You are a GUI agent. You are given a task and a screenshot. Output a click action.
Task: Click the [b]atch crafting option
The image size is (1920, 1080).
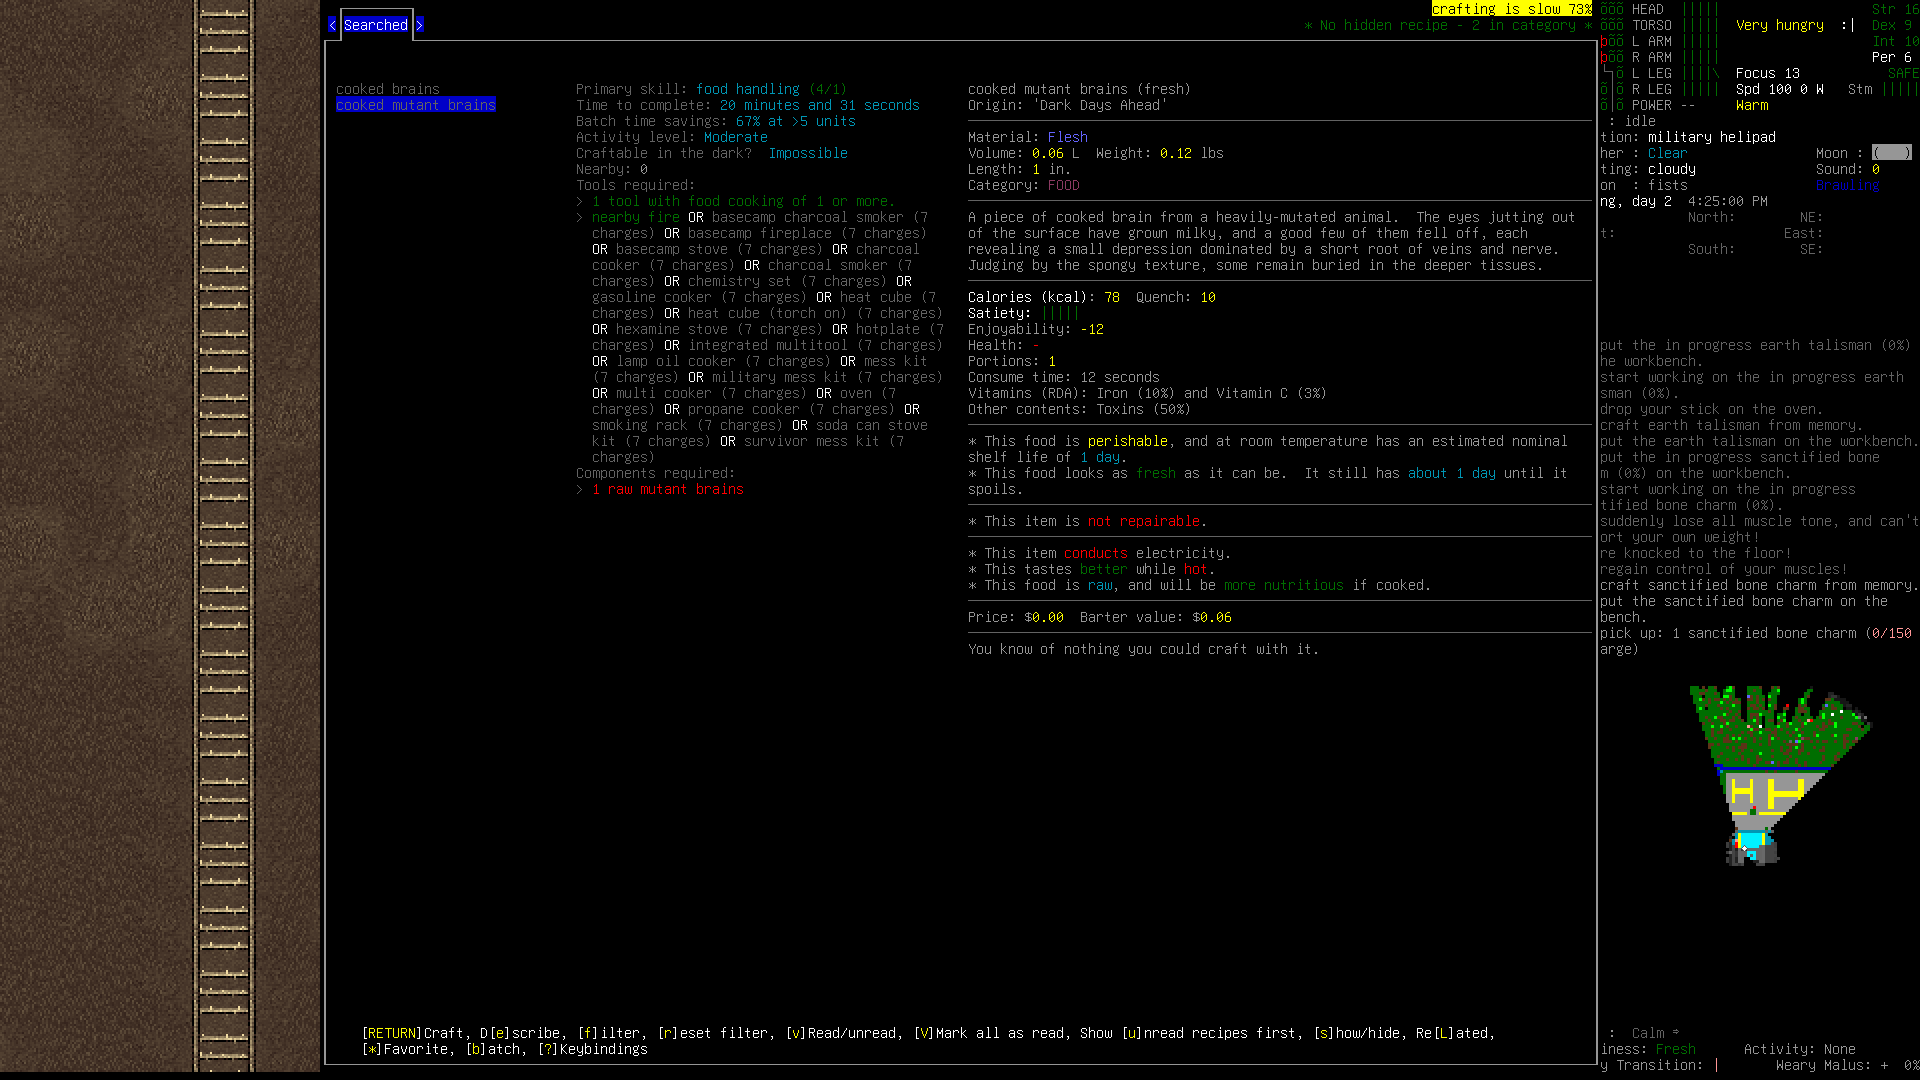(x=493, y=1049)
